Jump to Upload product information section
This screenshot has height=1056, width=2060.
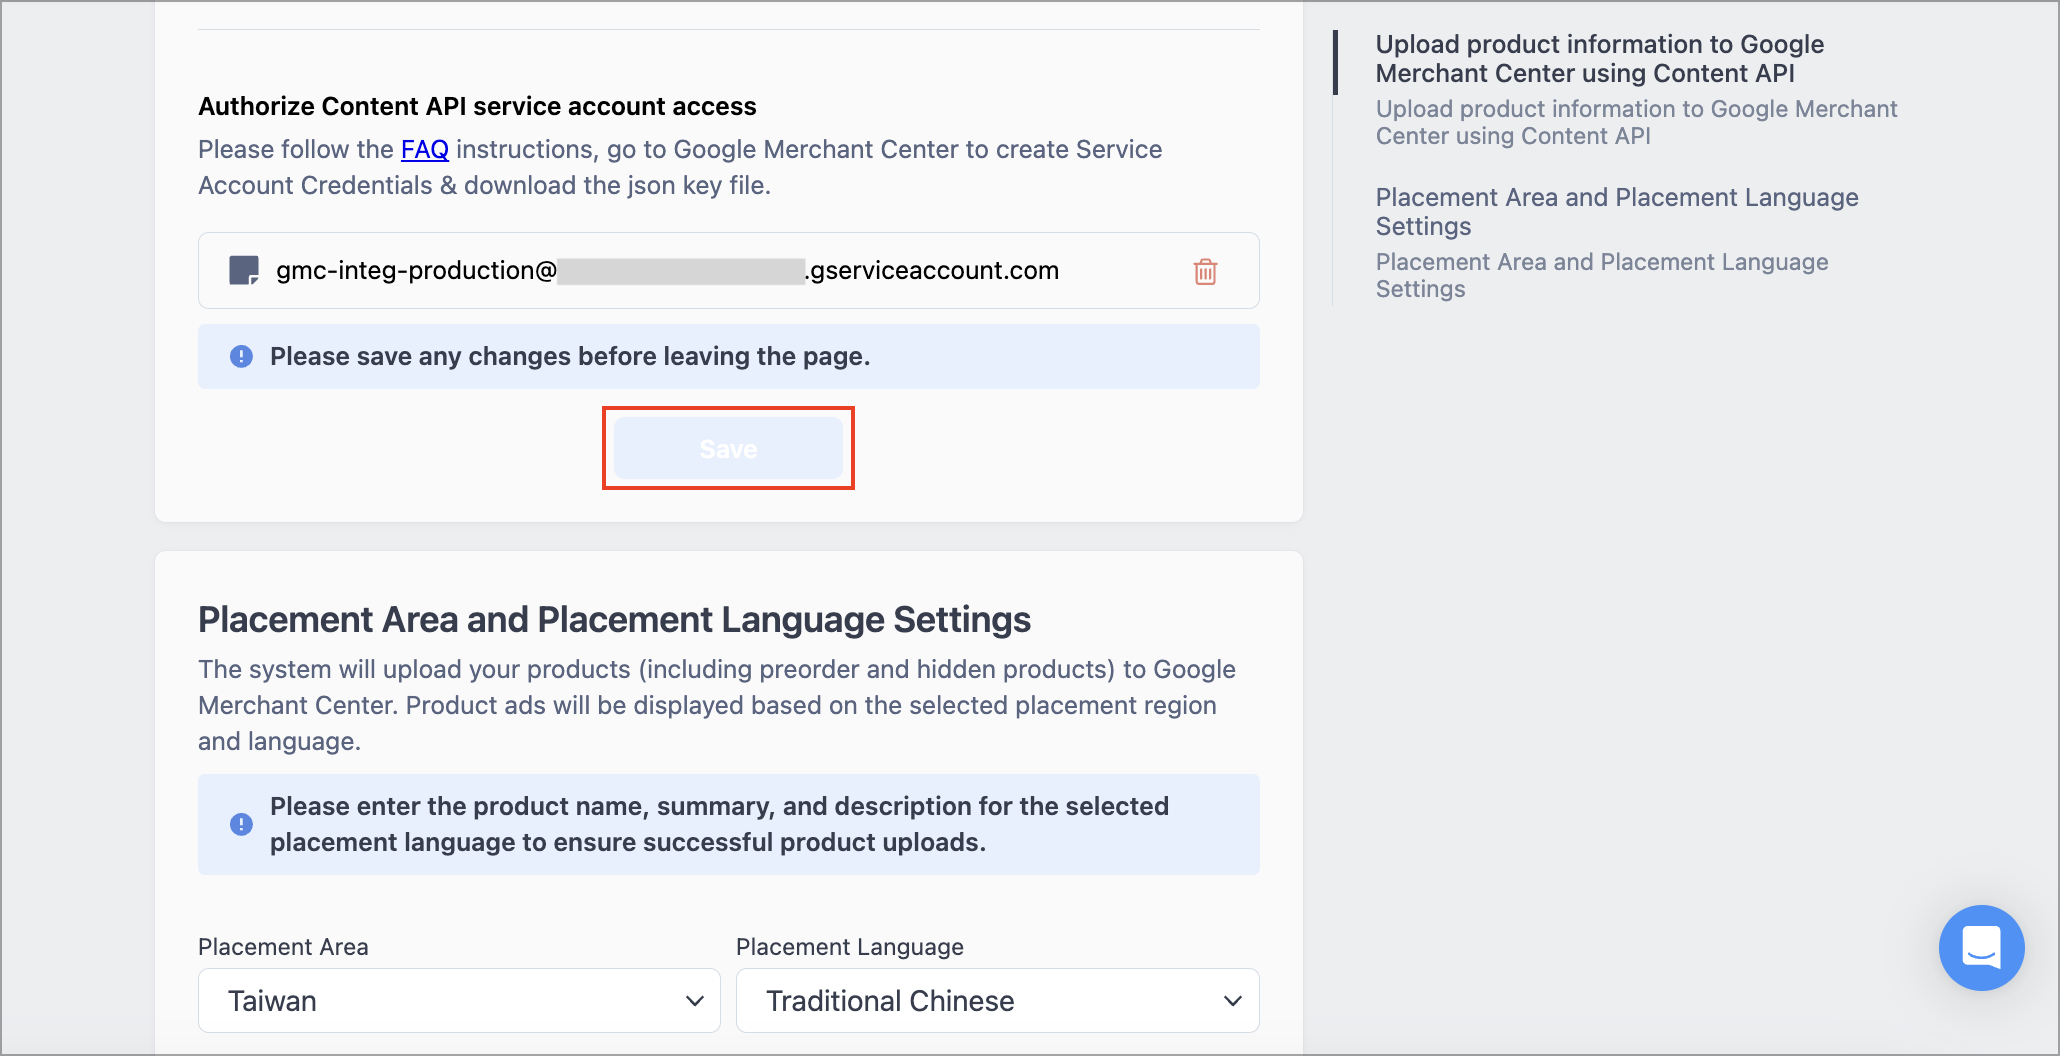pos(1599,59)
